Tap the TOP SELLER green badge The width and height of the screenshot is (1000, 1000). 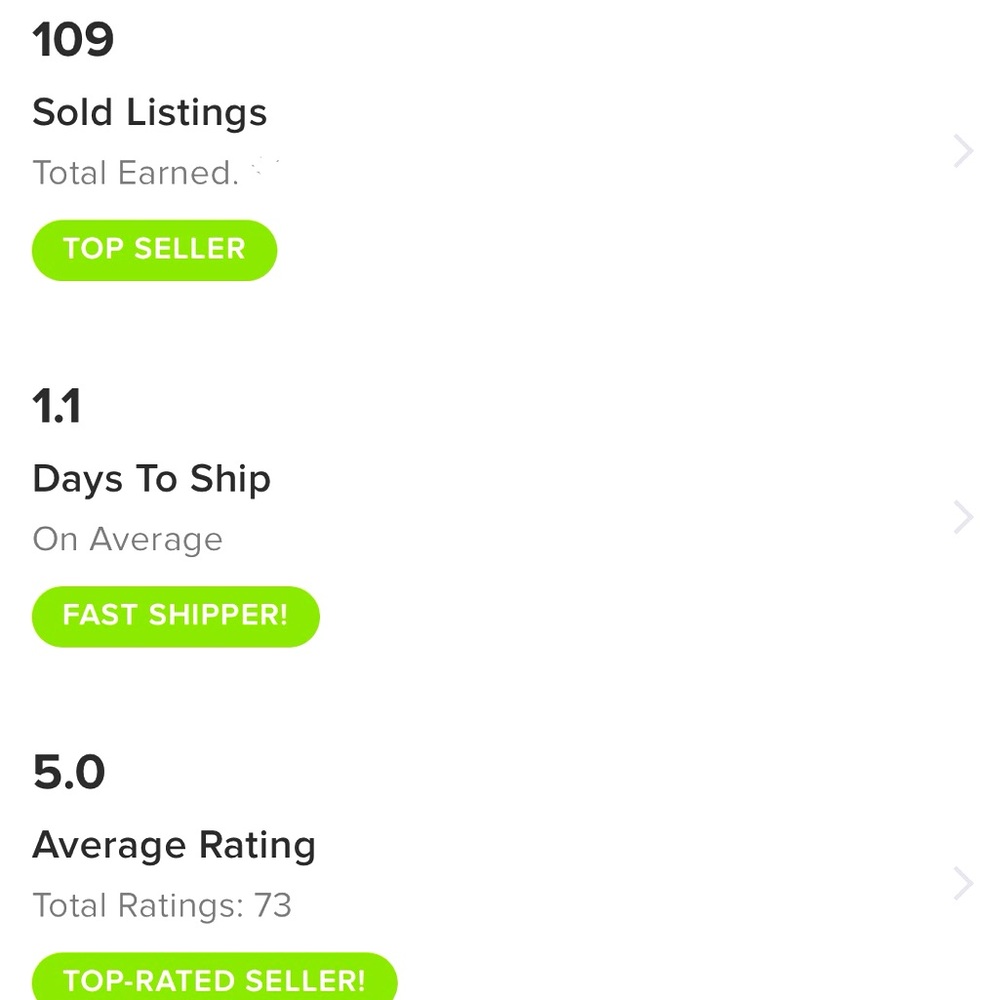[x=154, y=249]
